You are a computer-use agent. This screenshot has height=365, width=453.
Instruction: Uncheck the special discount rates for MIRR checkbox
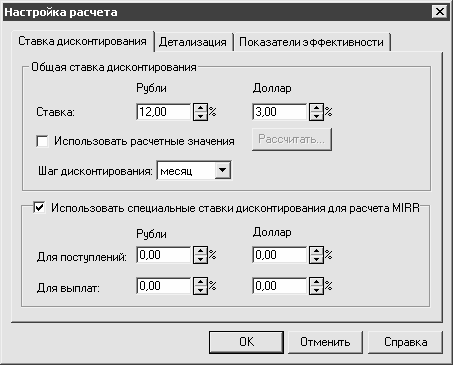pyautogui.click(x=39, y=208)
